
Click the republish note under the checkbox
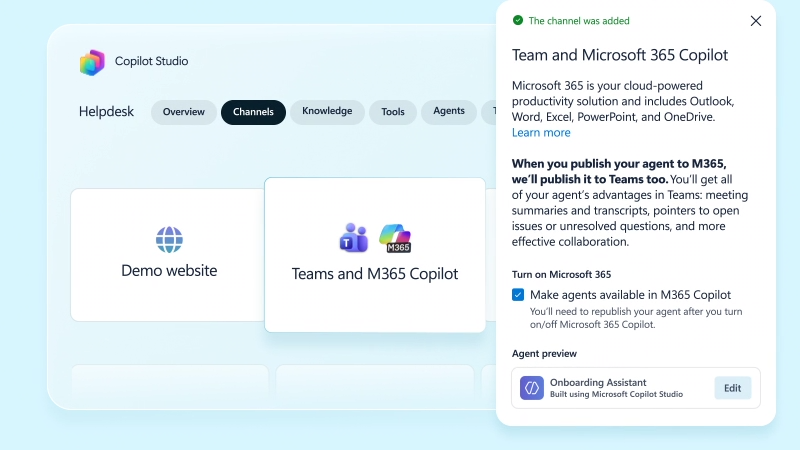point(636,318)
